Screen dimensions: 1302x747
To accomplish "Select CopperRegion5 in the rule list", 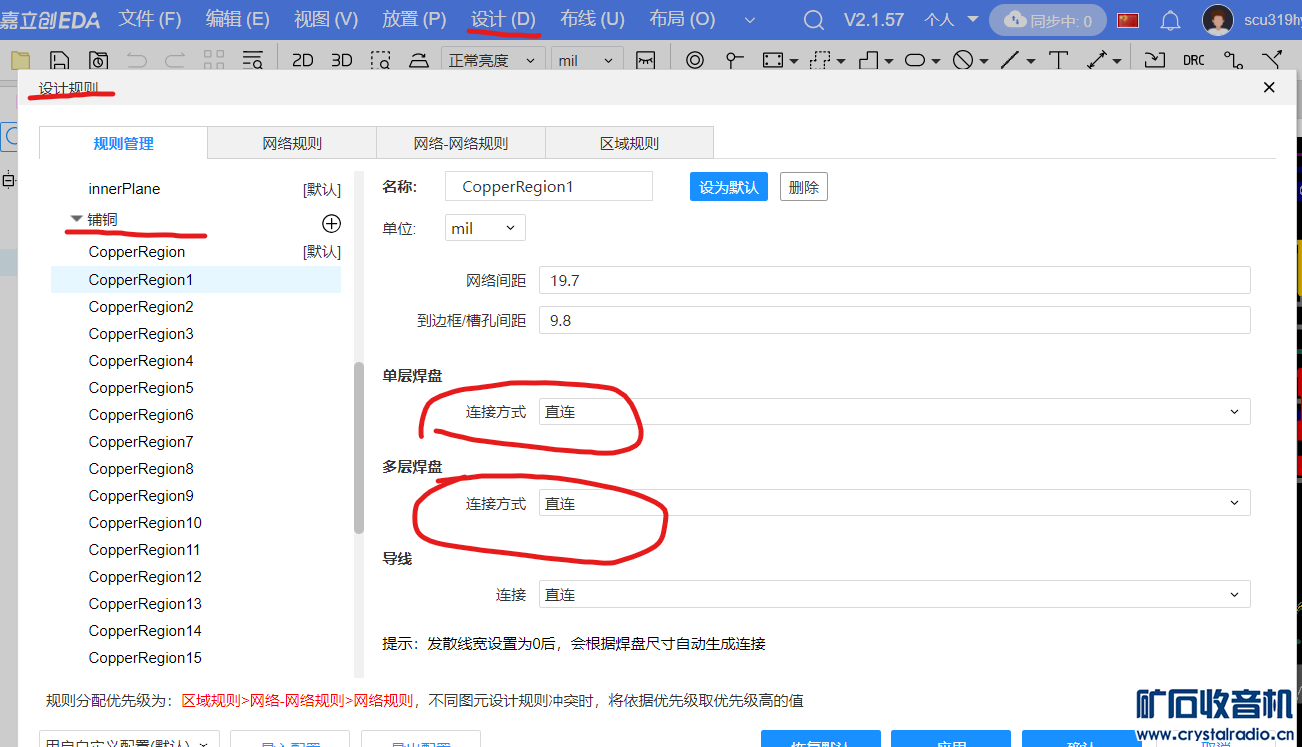I will [x=141, y=388].
